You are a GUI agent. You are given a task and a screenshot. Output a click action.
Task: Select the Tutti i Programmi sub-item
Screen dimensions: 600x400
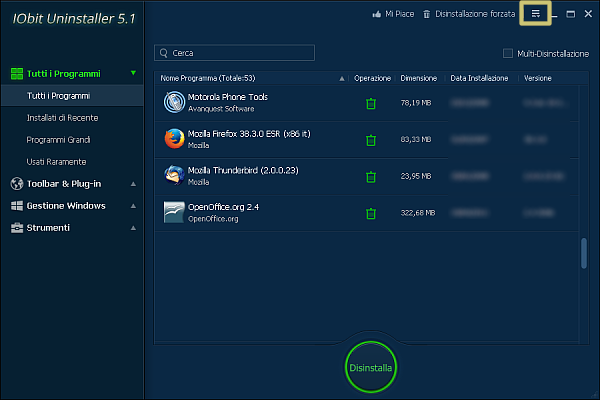point(73,96)
